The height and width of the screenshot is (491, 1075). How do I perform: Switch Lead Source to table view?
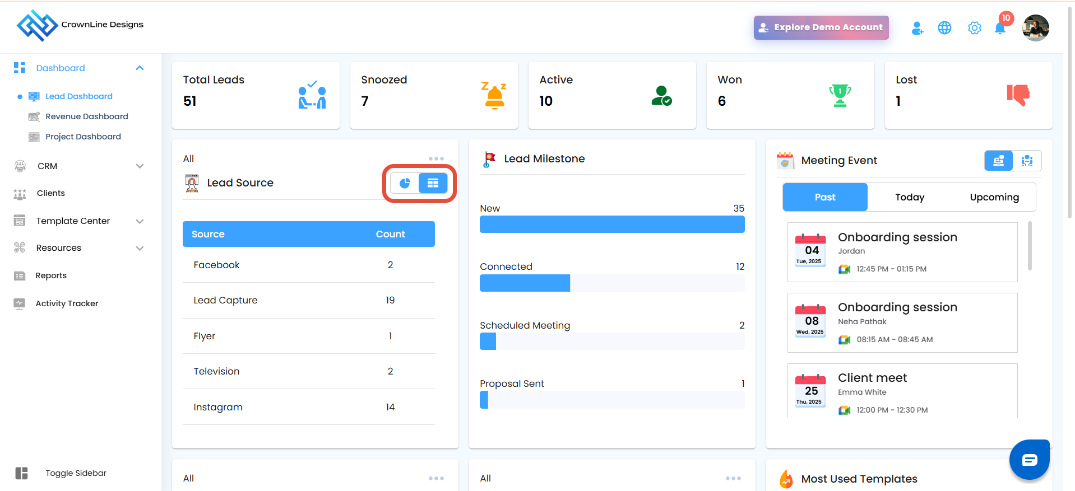pos(433,183)
